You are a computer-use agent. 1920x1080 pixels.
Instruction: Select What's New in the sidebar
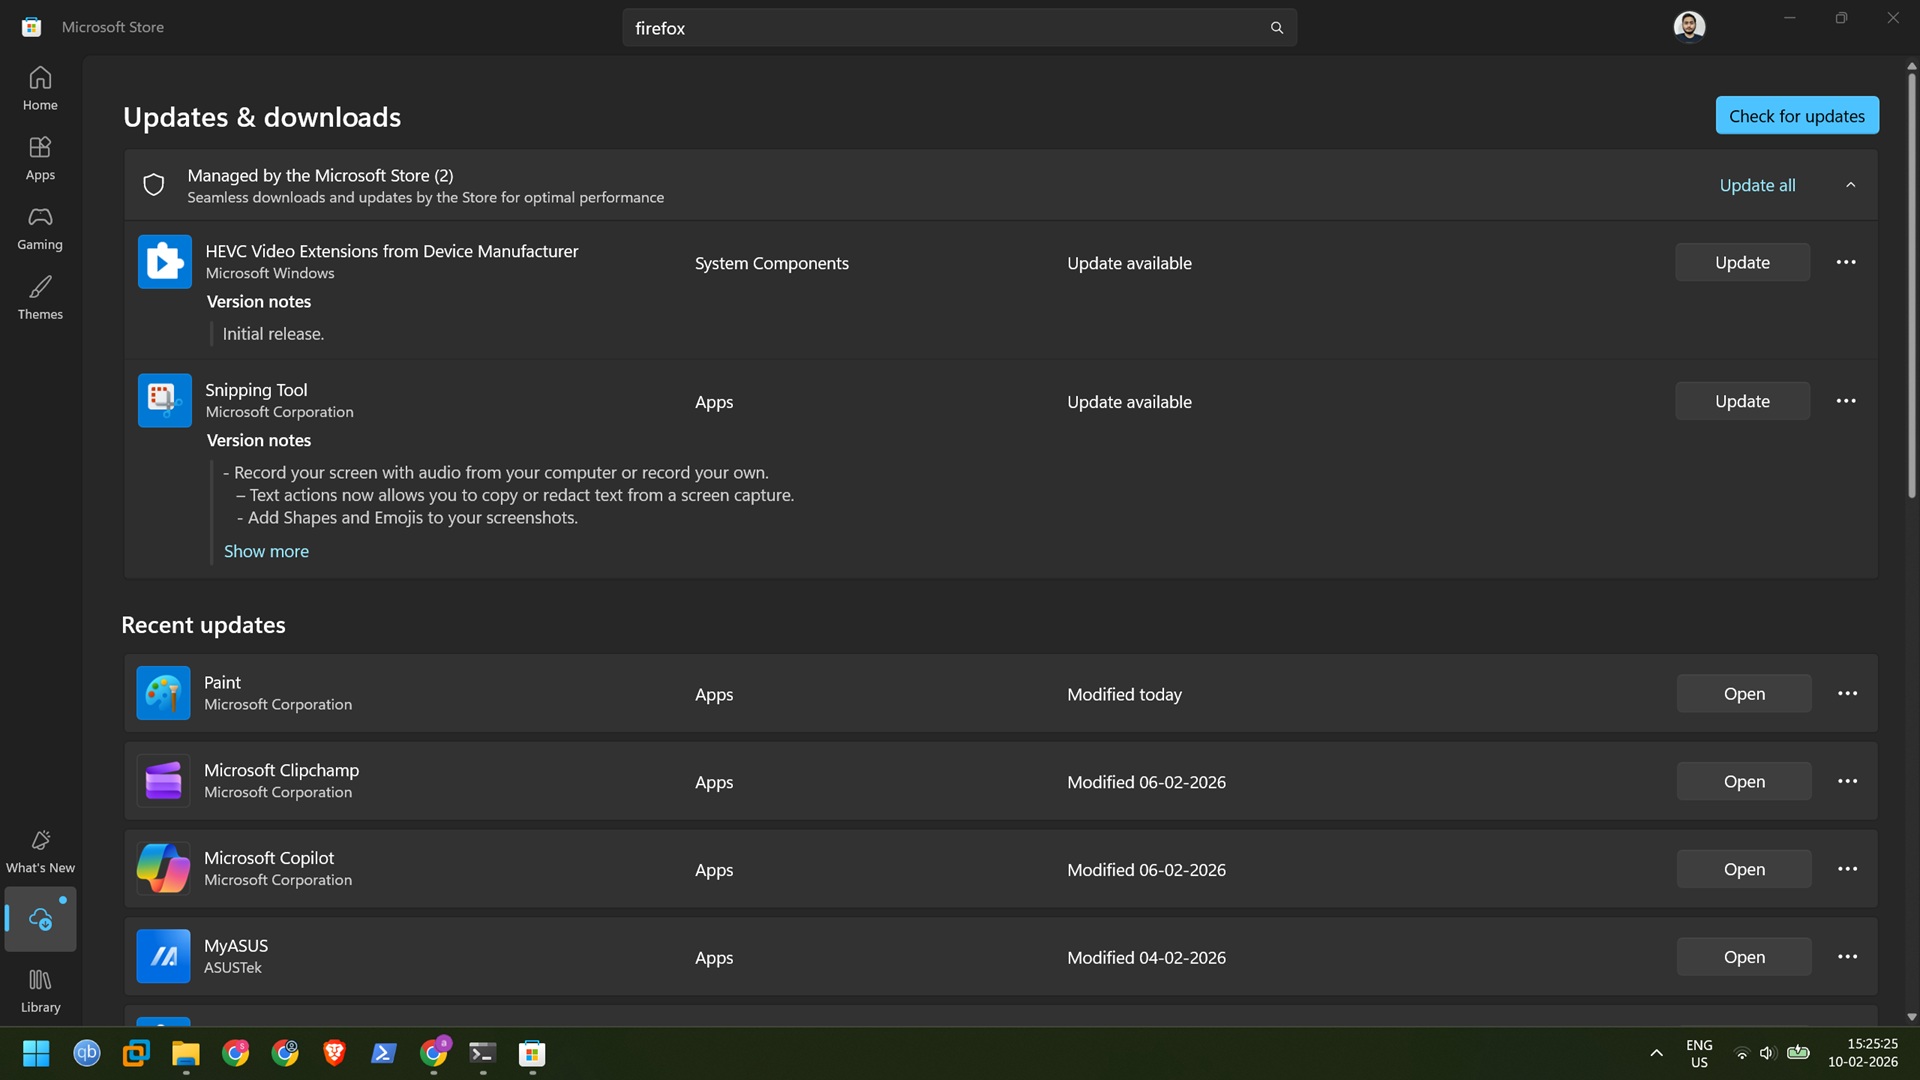point(40,849)
